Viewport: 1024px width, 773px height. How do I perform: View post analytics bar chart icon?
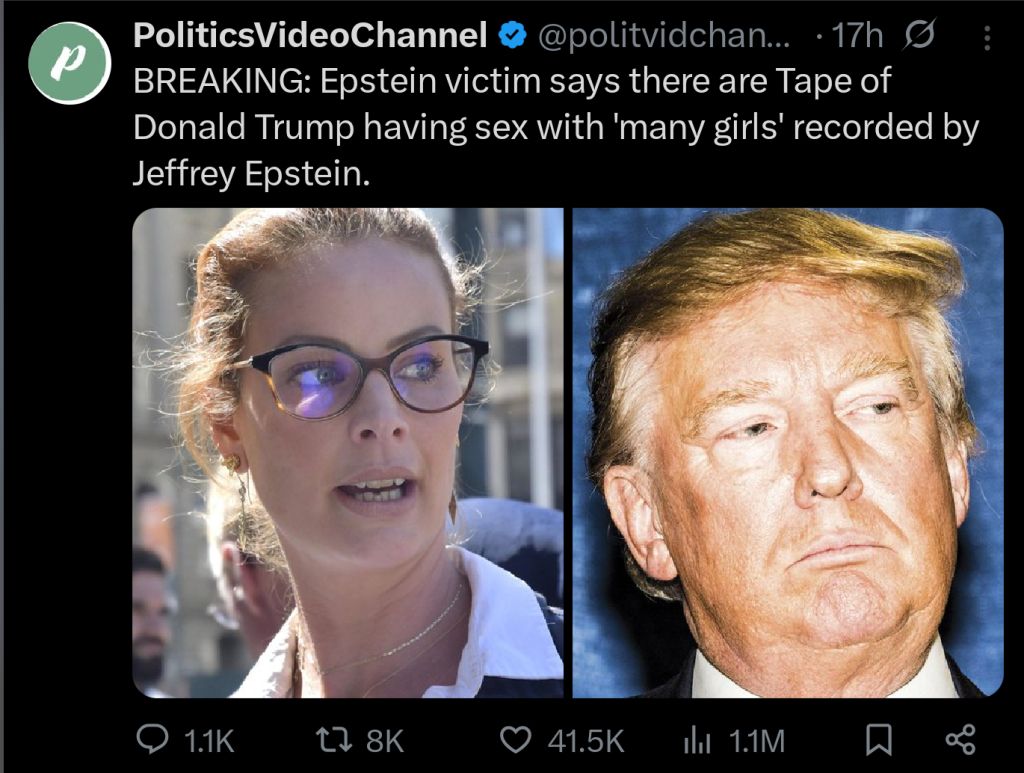click(696, 740)
